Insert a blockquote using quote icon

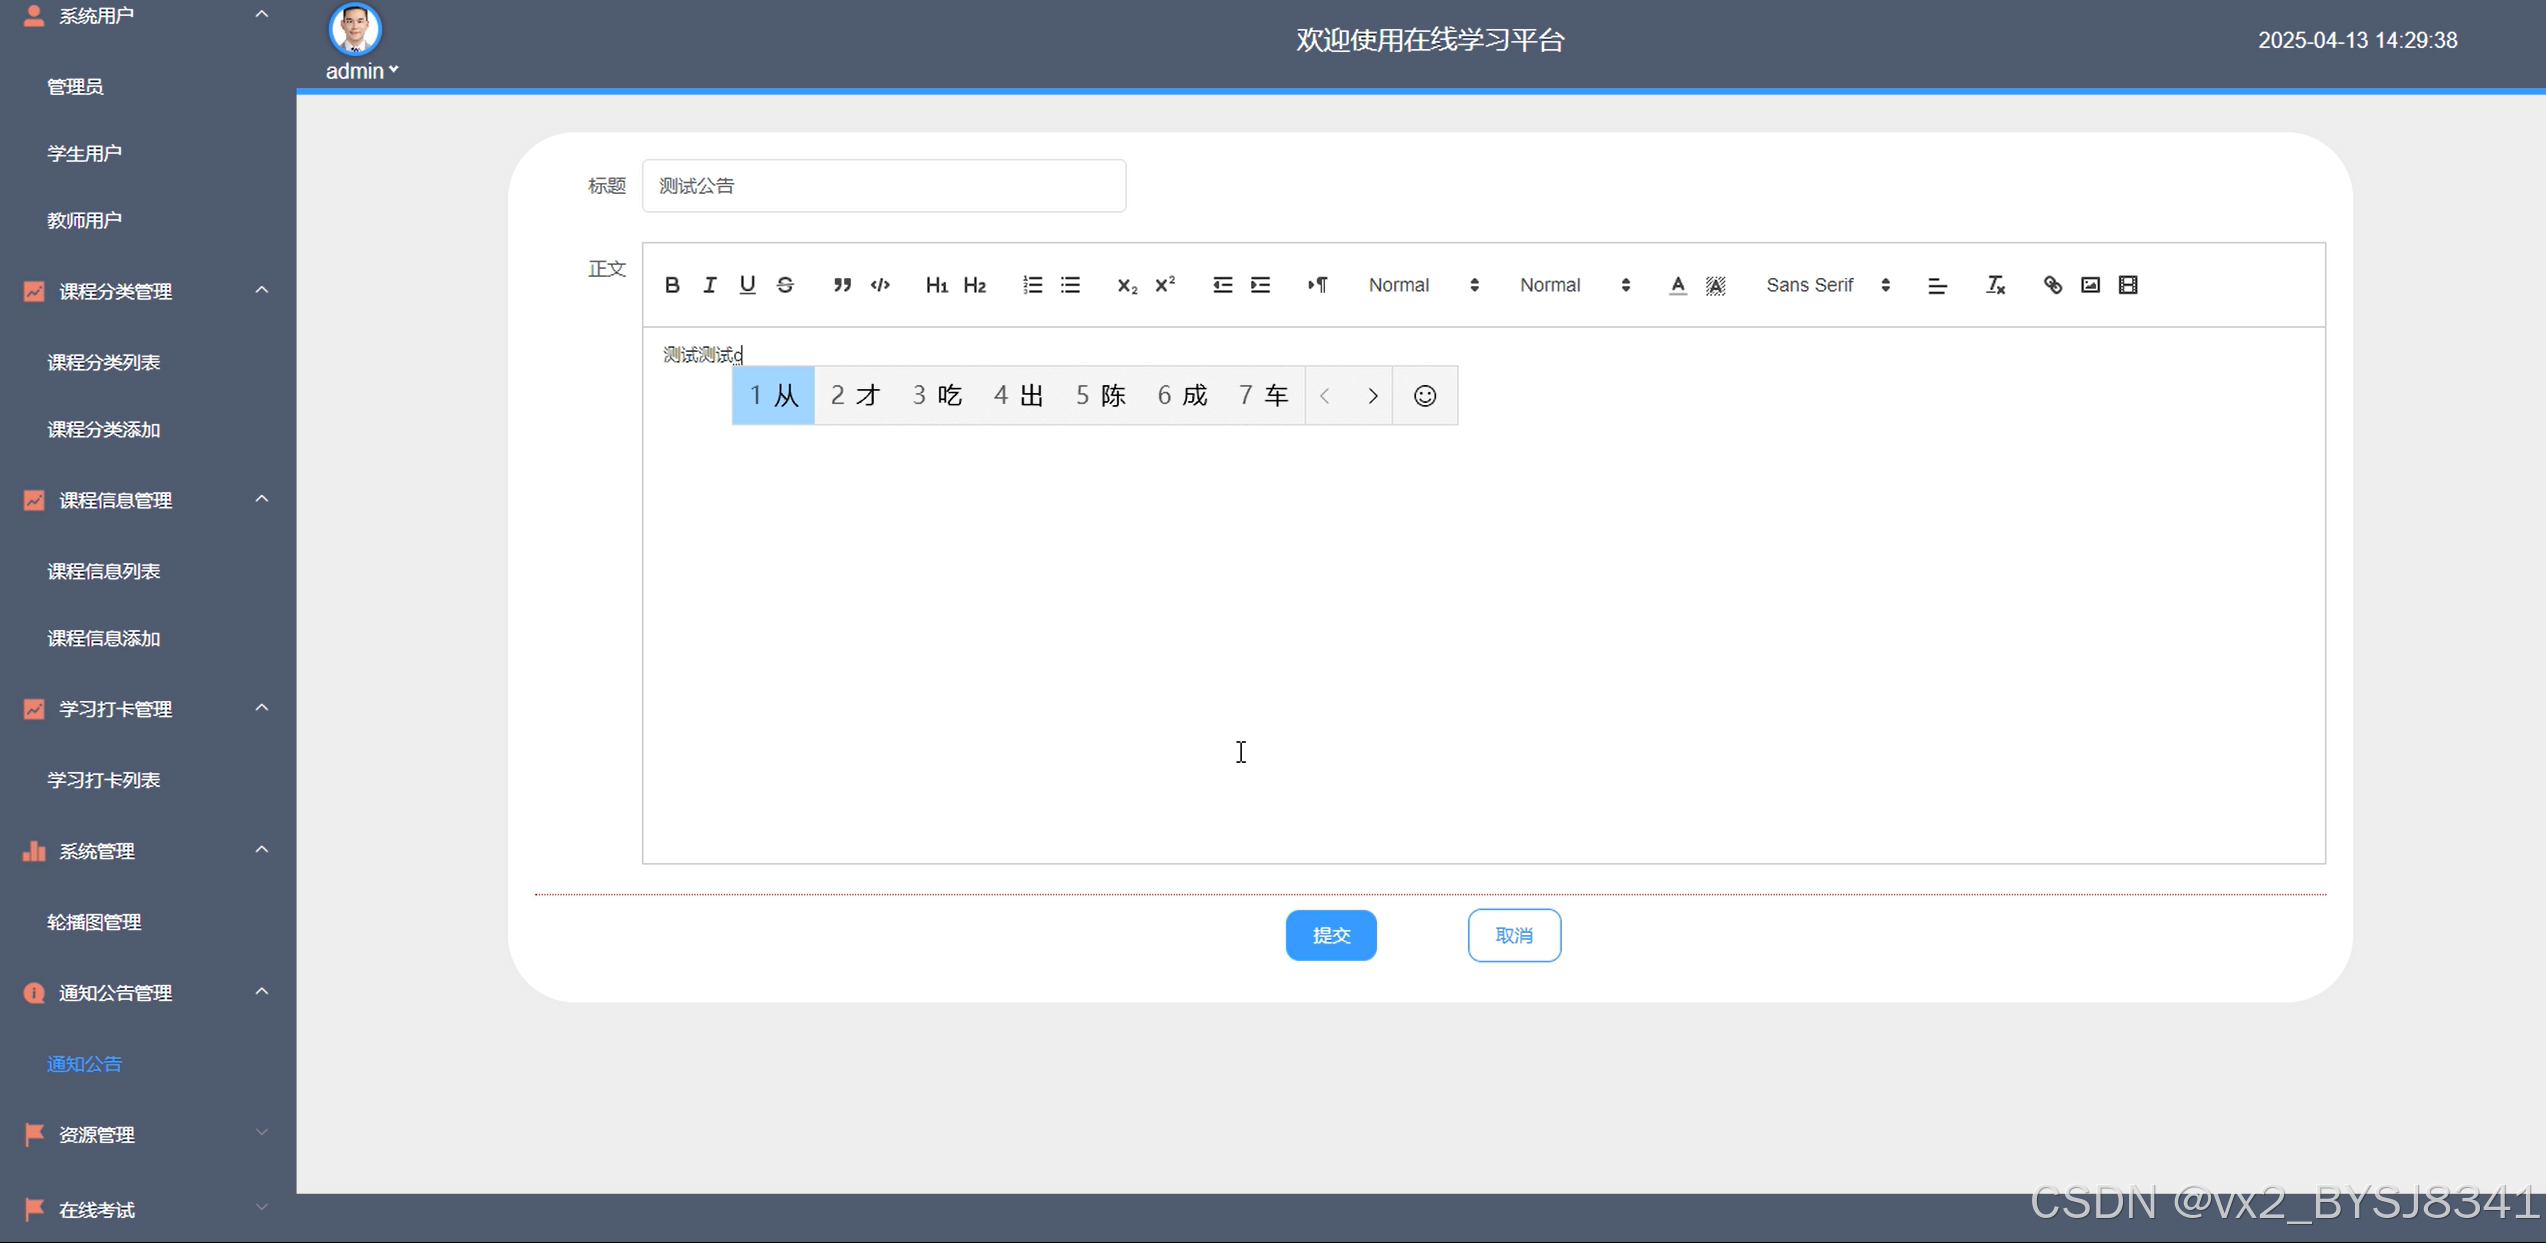[x=842, y=285]
